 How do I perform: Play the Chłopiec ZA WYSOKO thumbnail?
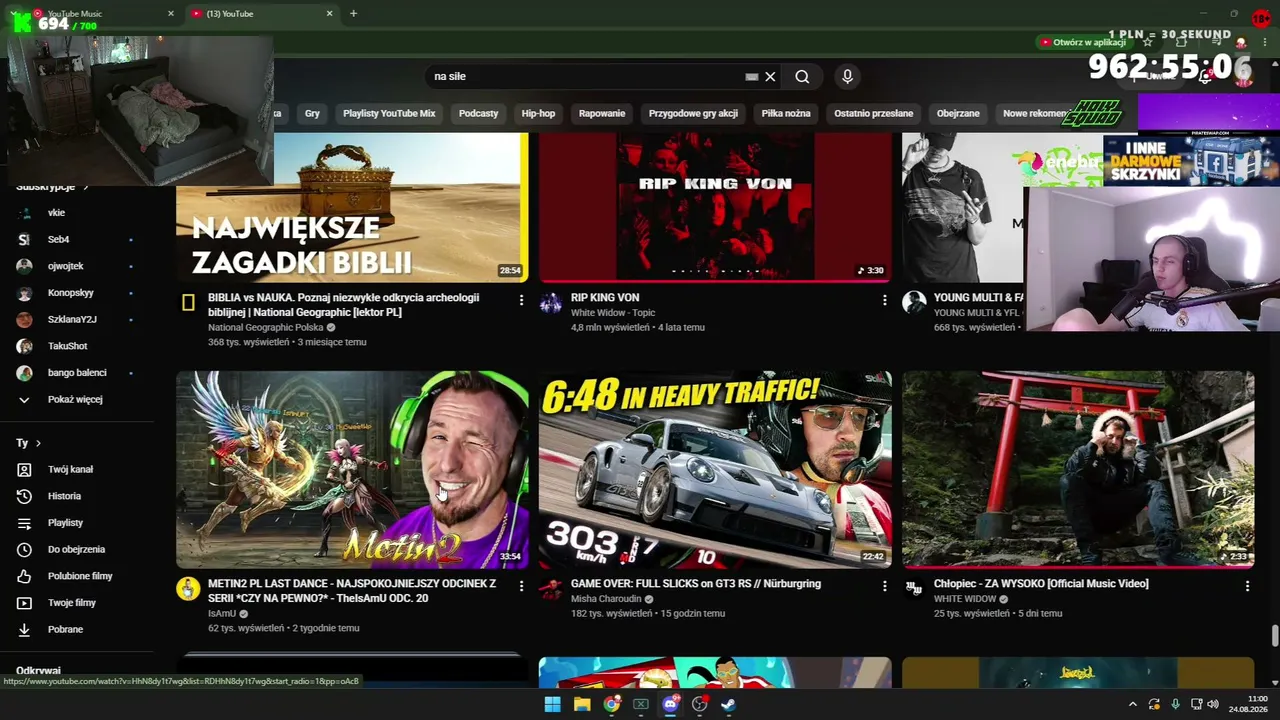(1078, 470)
